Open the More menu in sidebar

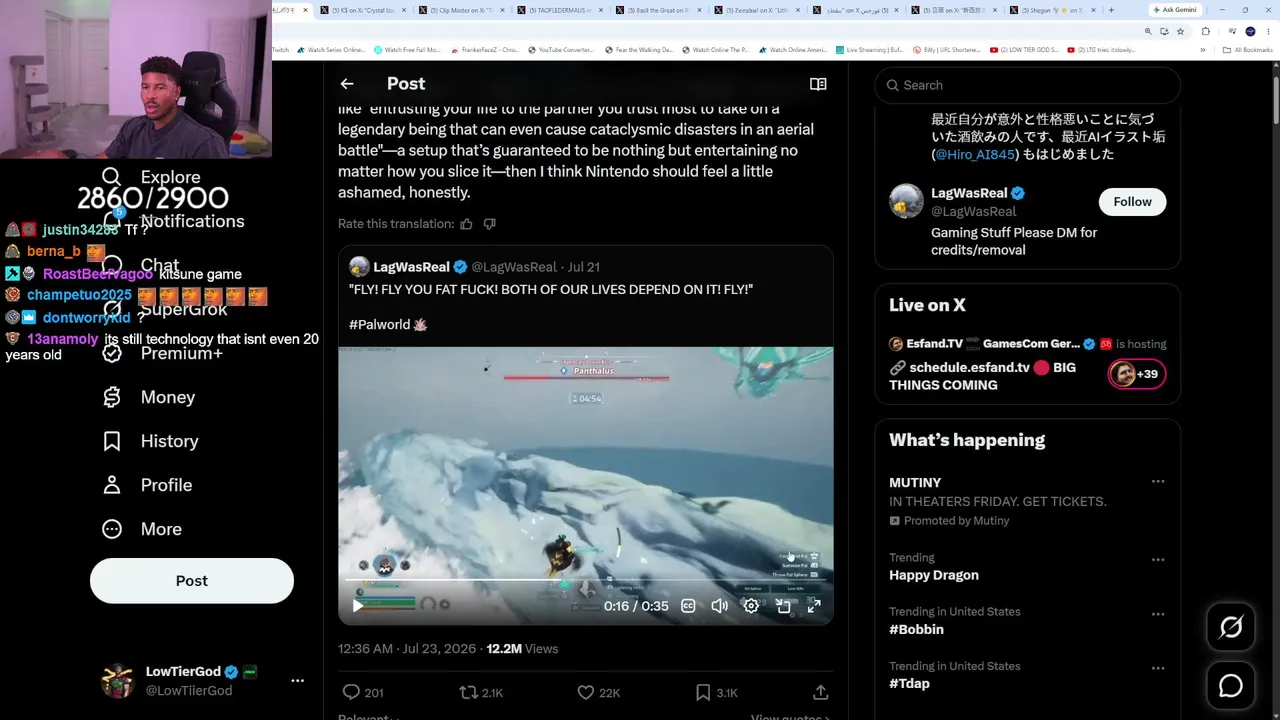tap(143, 529)
